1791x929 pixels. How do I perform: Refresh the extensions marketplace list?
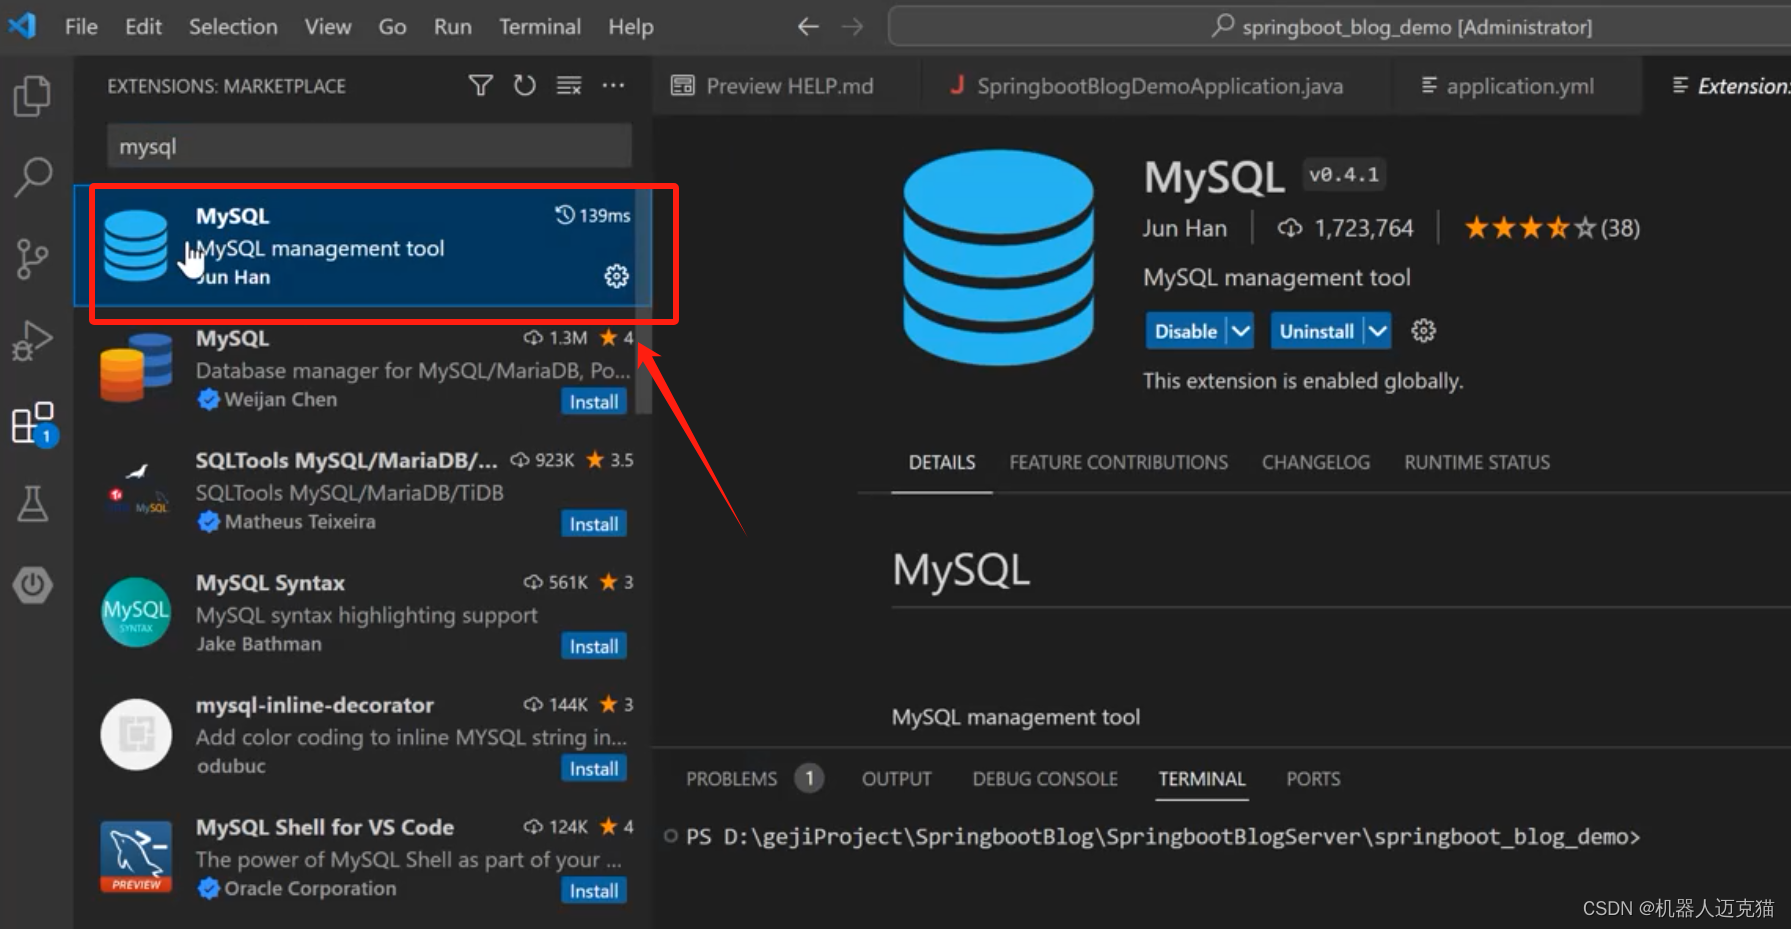(525, 86)
